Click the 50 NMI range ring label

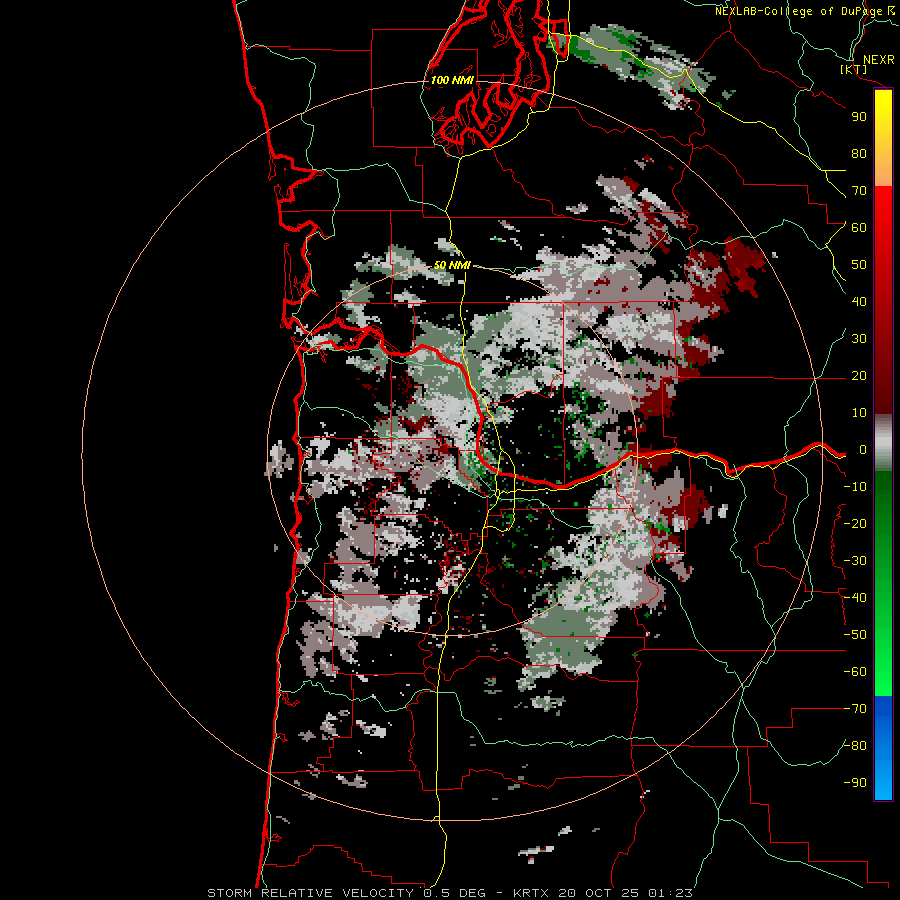tap(452, 265)
